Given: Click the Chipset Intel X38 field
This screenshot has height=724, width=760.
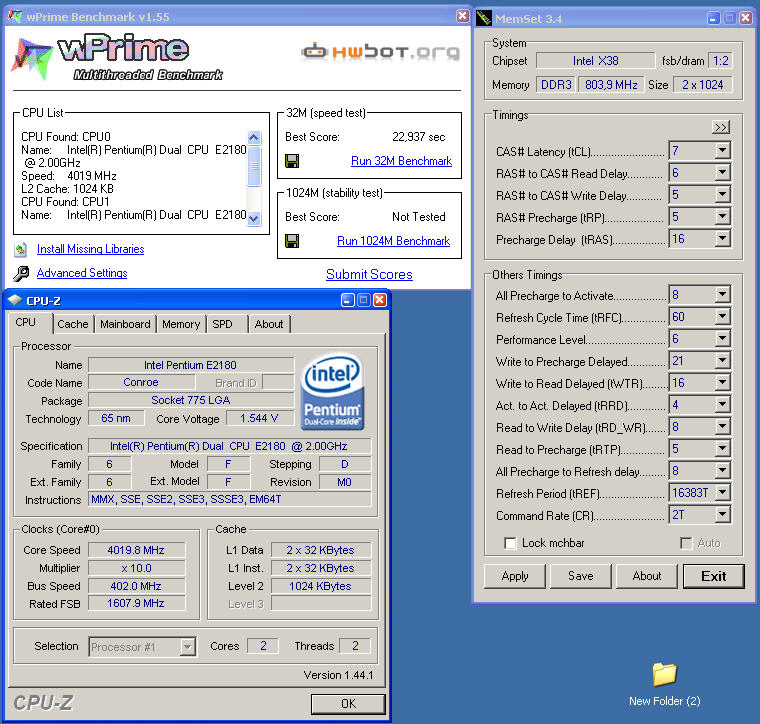Looking at the screenshot, I should 596,61.
